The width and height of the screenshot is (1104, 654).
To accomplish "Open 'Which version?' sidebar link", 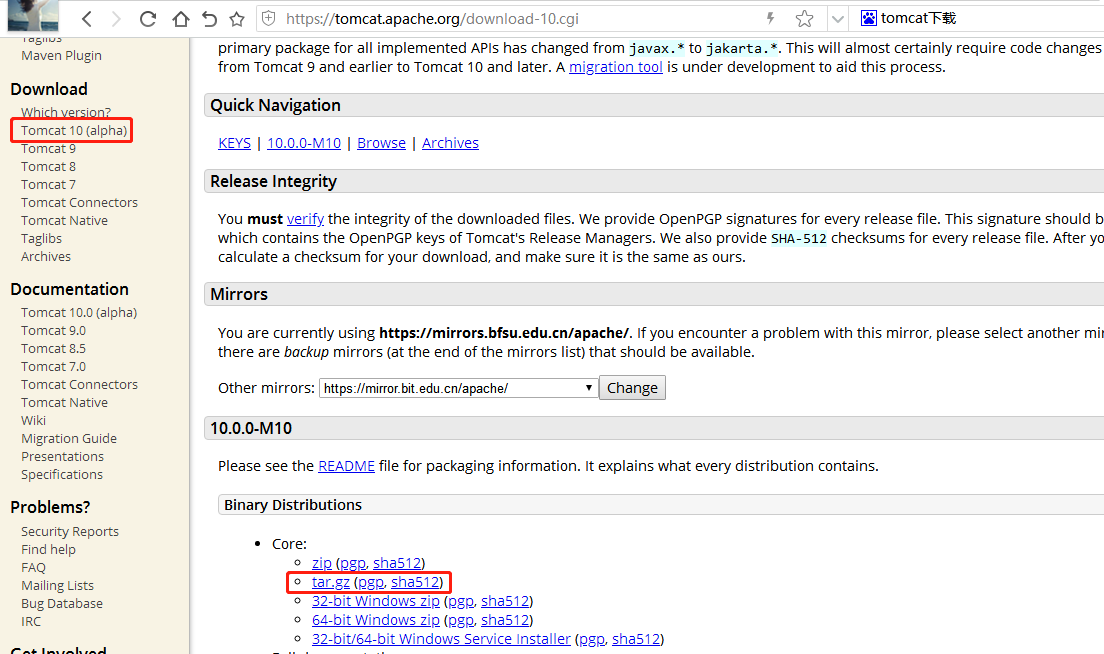I will (x=66, y=113).
